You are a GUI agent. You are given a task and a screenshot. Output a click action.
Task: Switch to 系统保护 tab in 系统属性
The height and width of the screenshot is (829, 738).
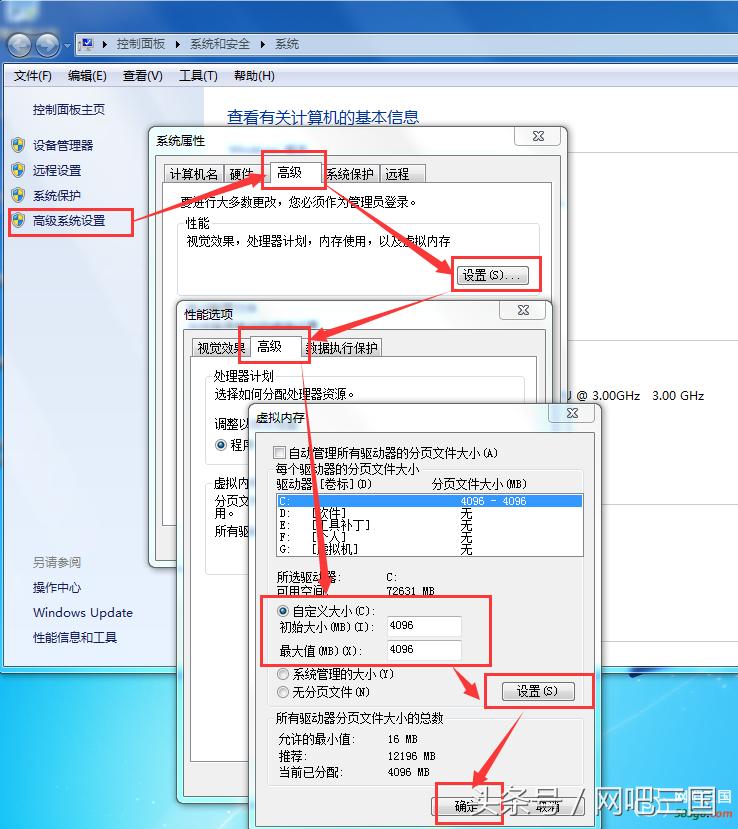tap(350, 174)
